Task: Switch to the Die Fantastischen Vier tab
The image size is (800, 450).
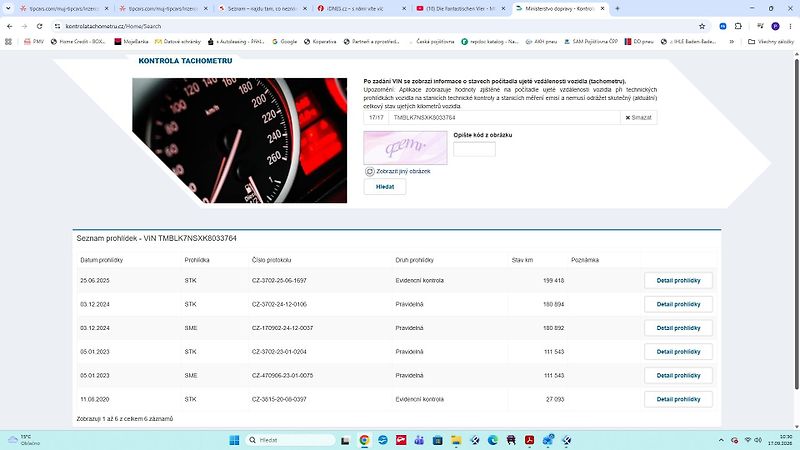Action: click(457, 8)
